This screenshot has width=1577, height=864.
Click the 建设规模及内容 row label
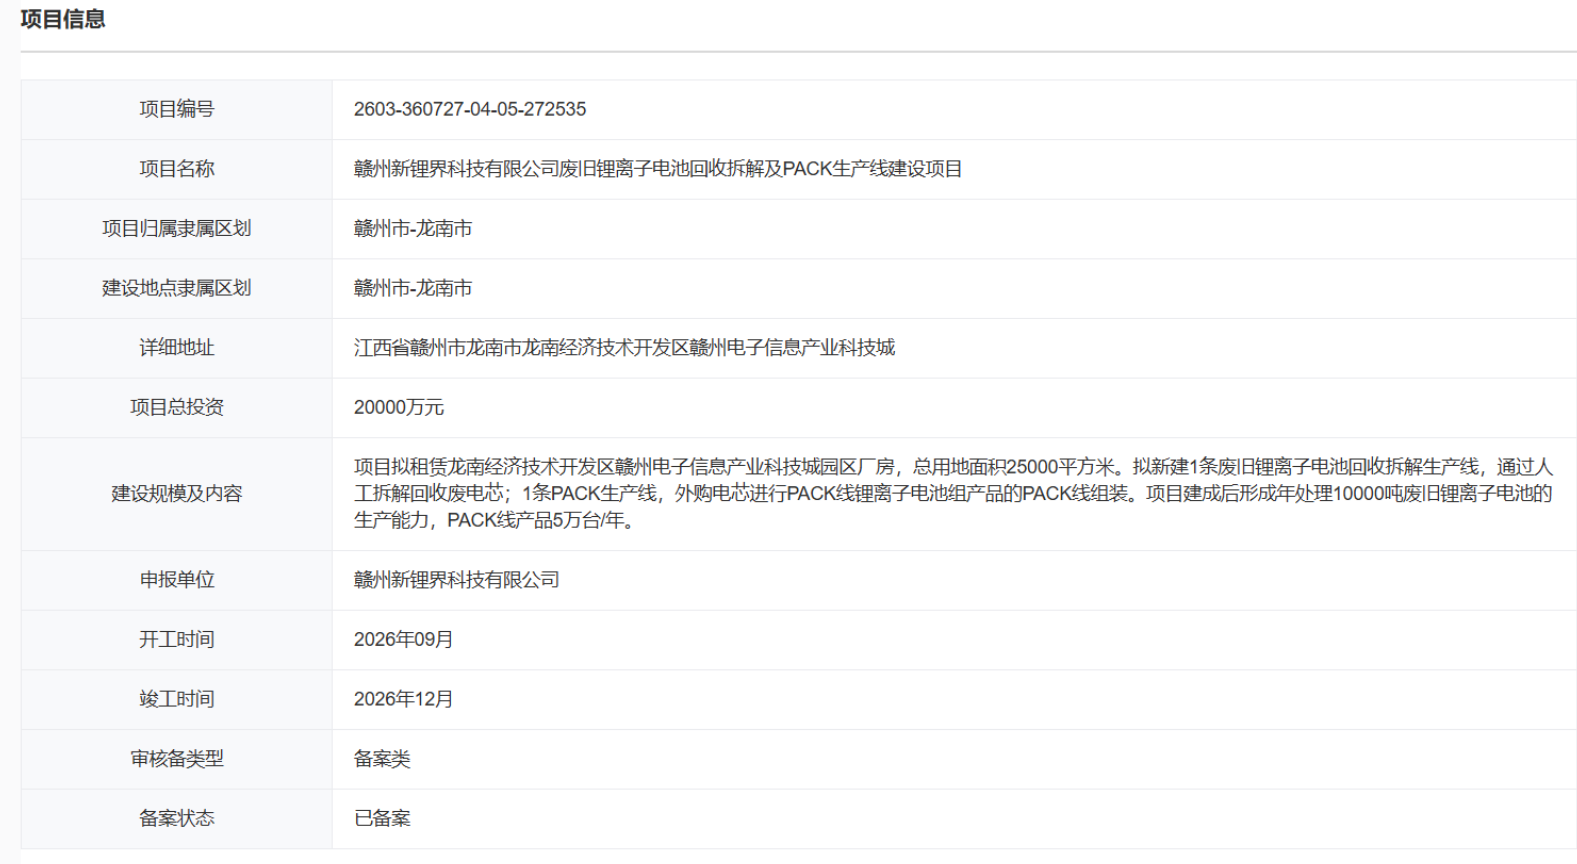click(x=176, y=493)
